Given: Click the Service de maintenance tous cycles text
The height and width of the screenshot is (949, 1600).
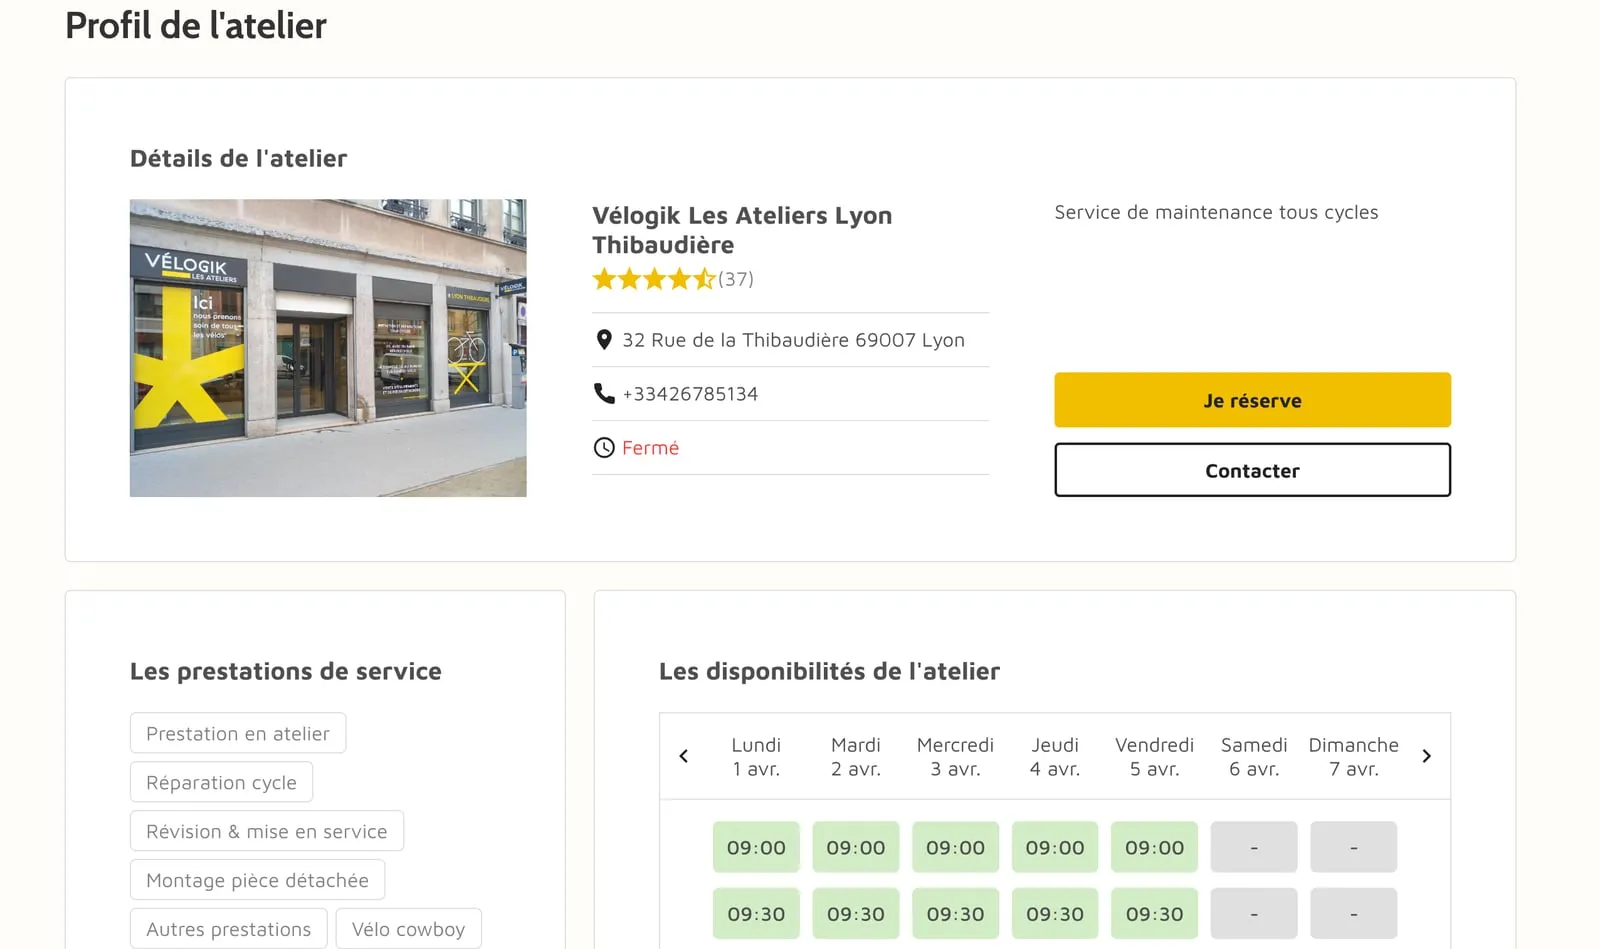Looking at the screenshot, I should click(x=1216, y=212).
